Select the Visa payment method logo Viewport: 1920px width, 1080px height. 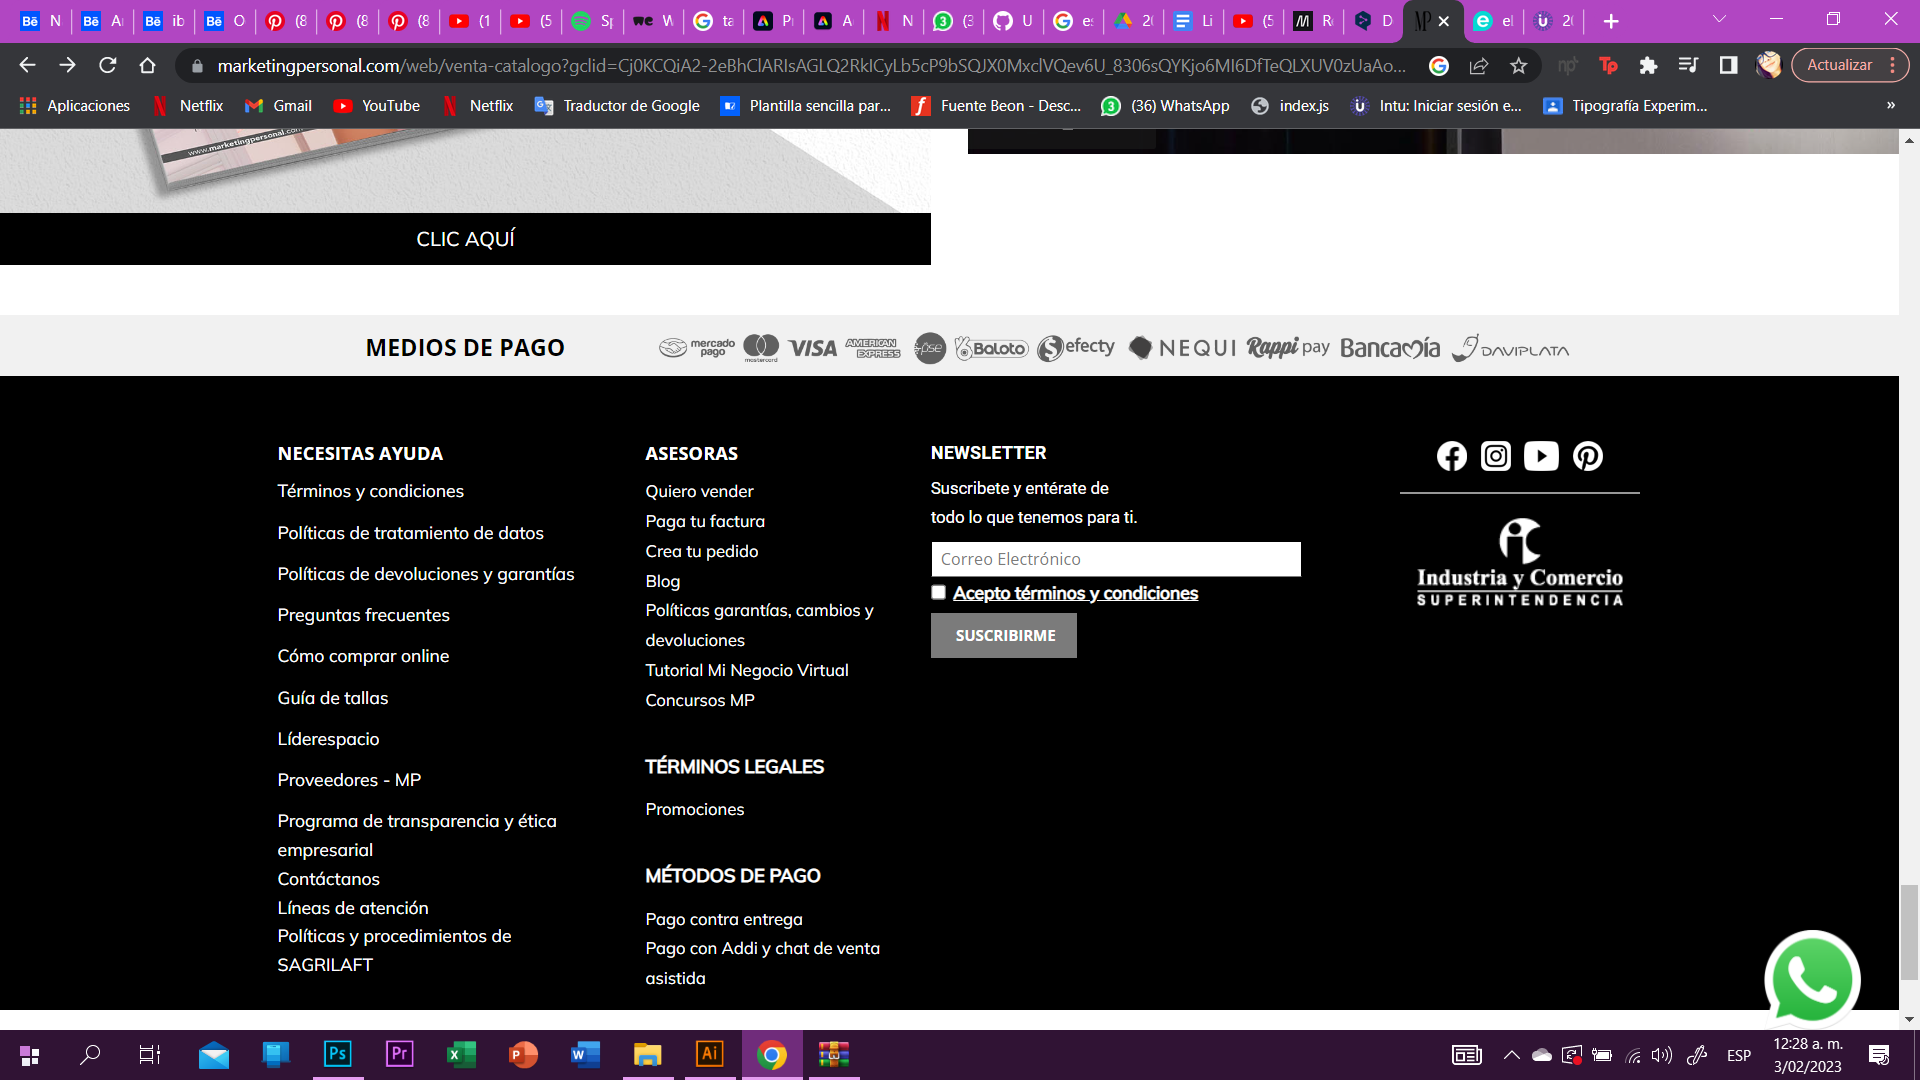[811, 347]
